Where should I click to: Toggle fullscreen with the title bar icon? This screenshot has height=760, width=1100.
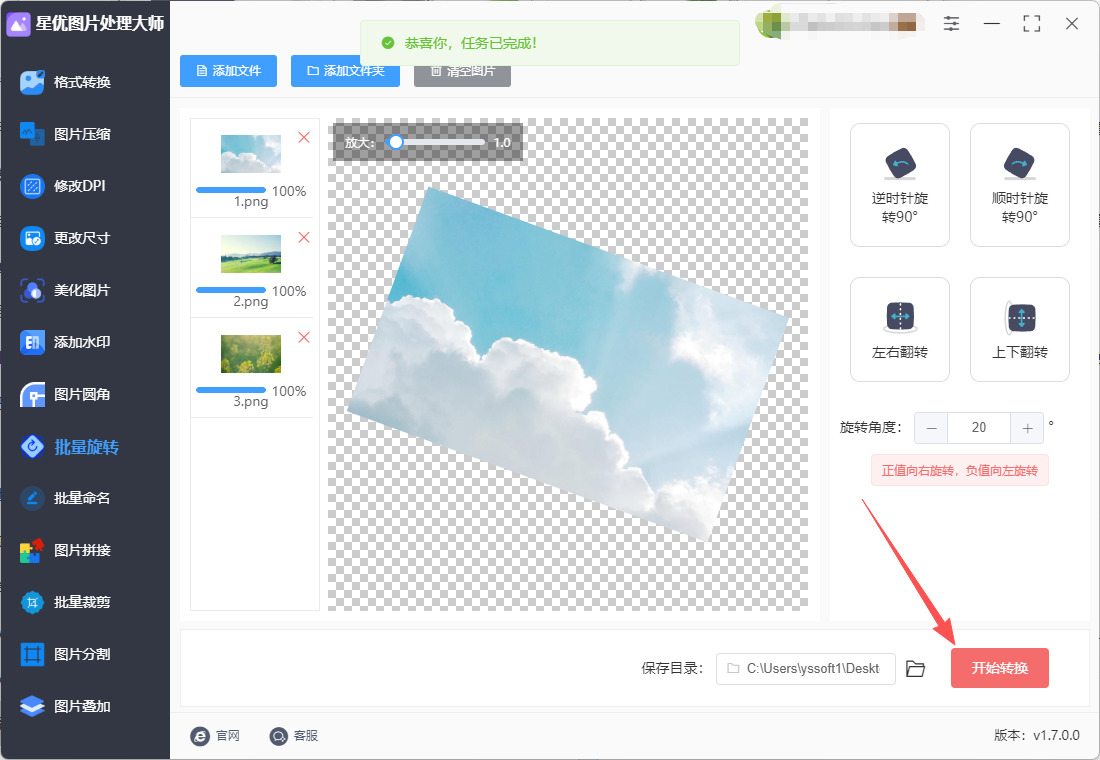(x=1031, y=24)
